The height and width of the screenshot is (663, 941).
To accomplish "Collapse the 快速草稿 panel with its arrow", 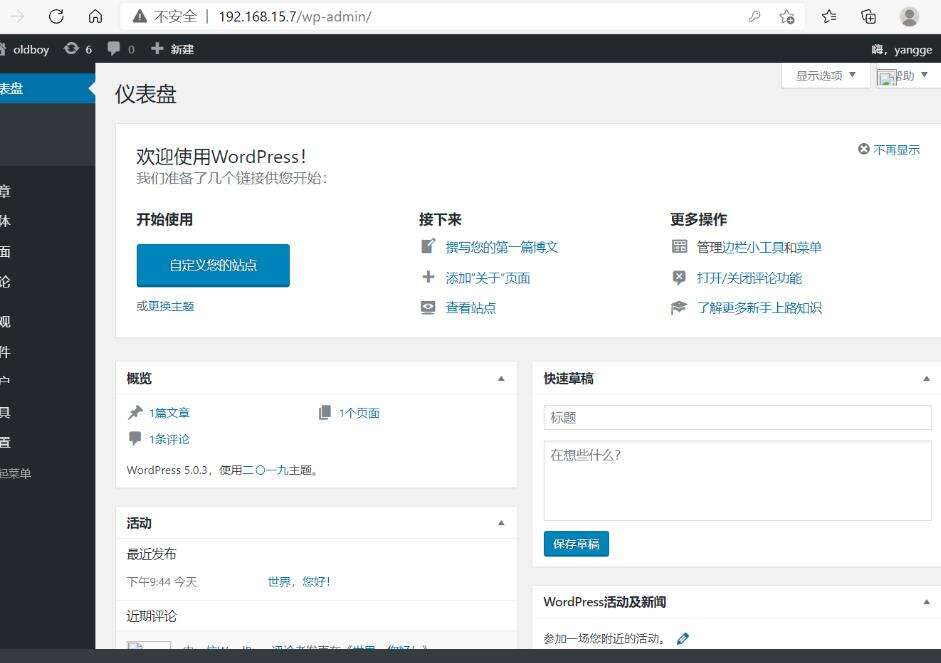I will click(927, 379).
